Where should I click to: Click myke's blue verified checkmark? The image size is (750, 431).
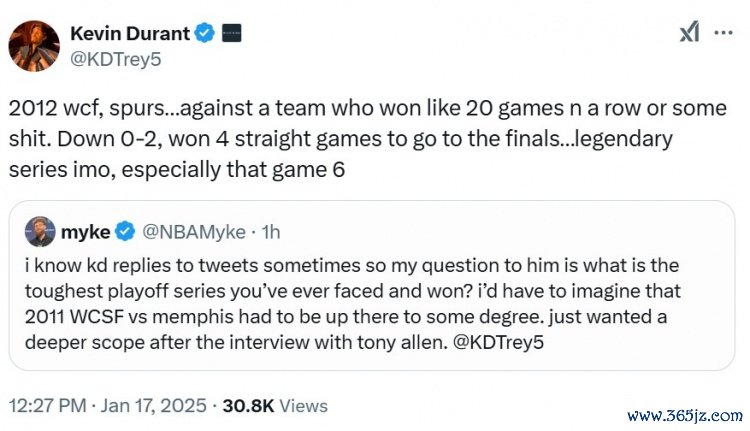(125, 231)
